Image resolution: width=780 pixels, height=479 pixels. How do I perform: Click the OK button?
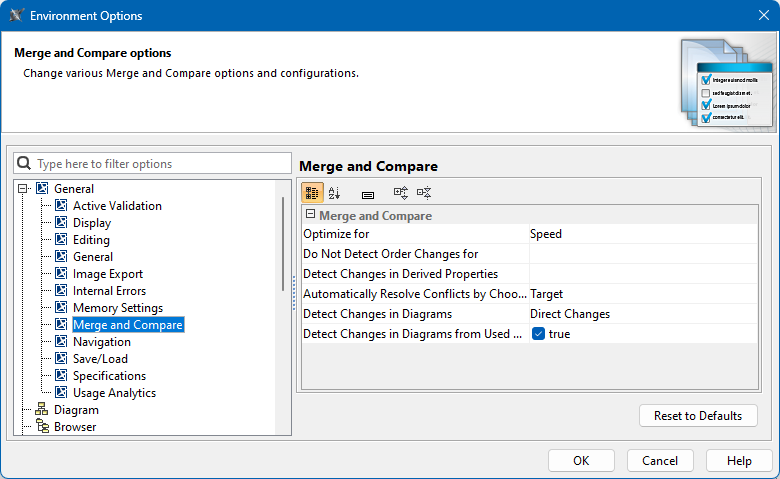click(581, 461)
